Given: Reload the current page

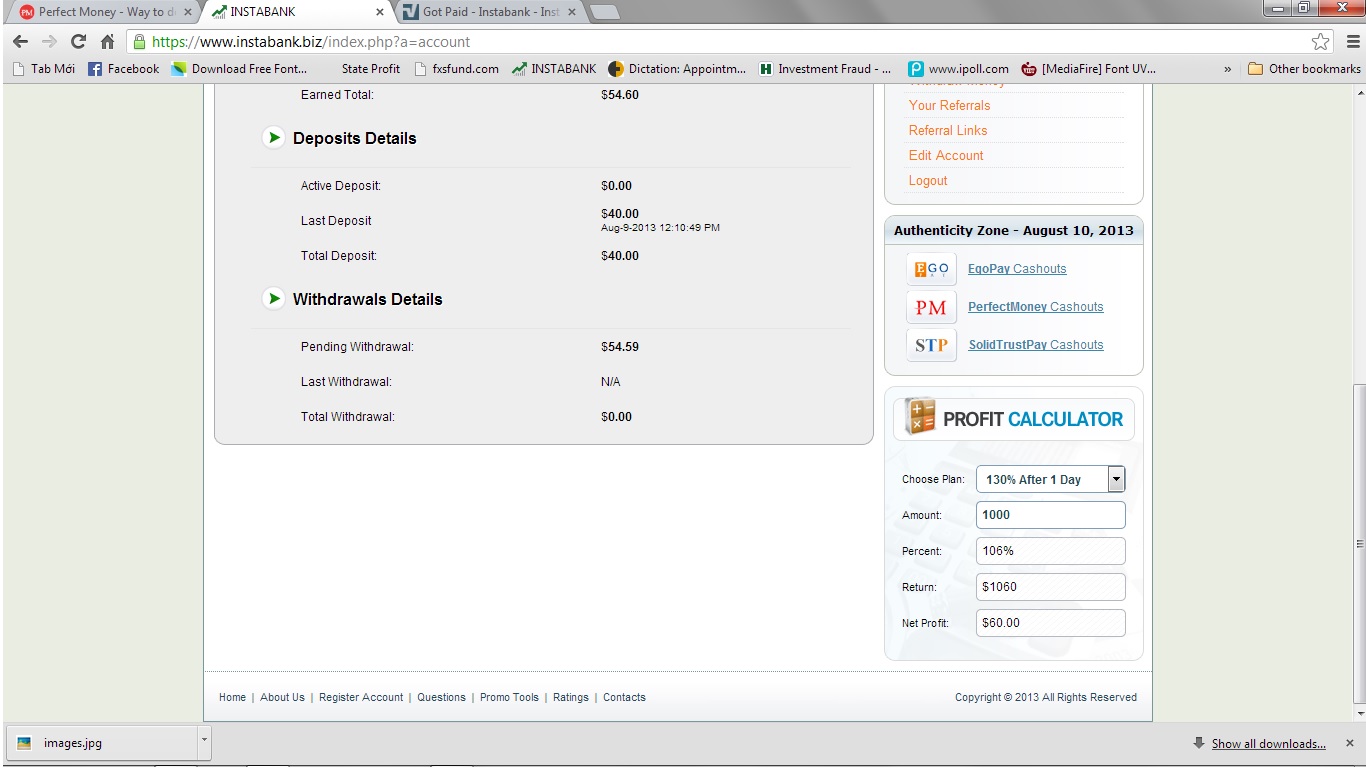Looking at the screenshot, I should coord(78,42).
